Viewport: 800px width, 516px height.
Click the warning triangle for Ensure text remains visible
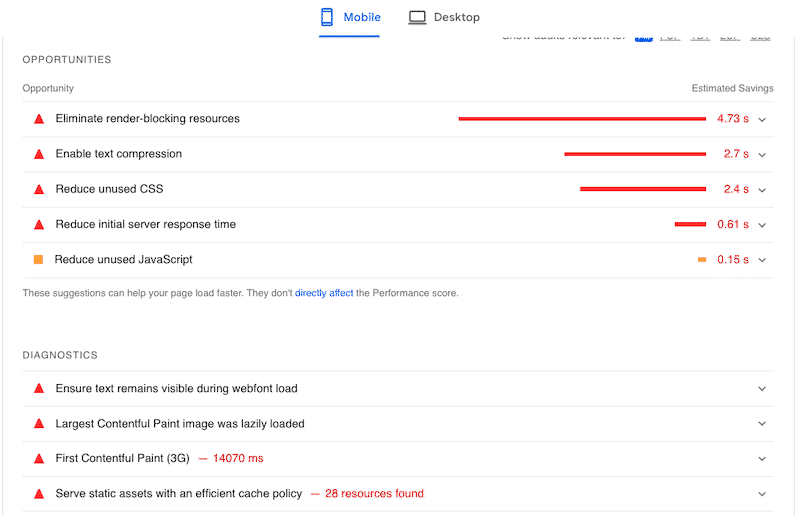pyautogui.click(x=39, y=389)
